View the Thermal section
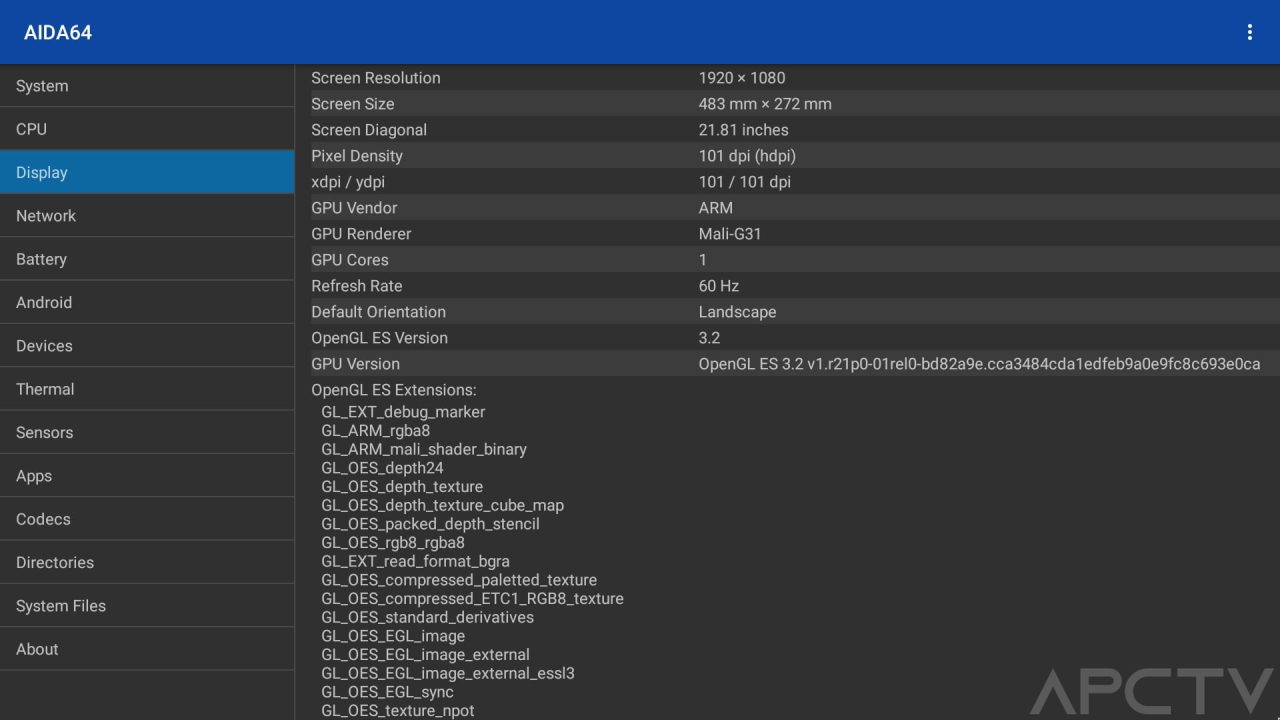 coord(147,389)
